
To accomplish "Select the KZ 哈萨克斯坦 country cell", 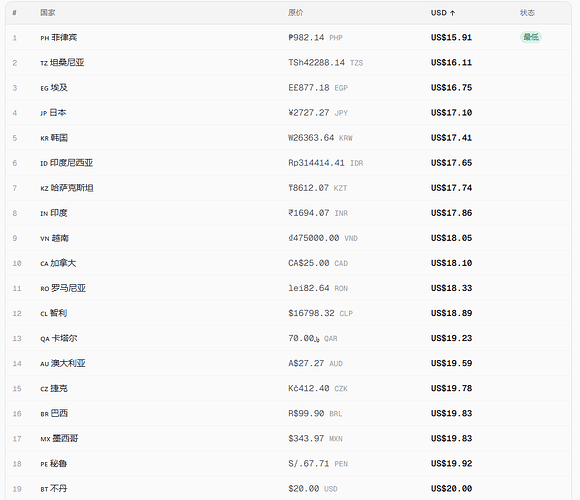I will coord(67,188).
